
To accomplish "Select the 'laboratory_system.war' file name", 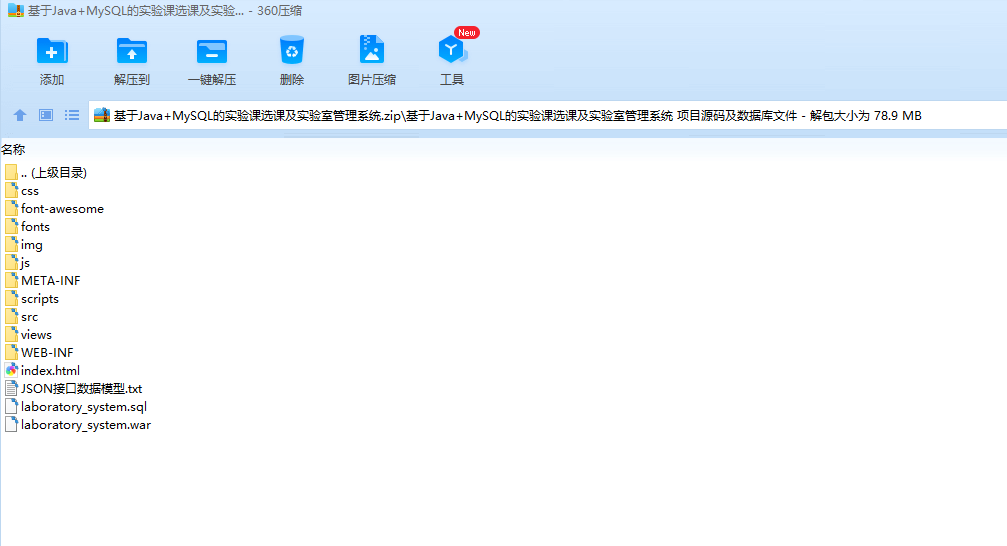I will pos(86,425).
